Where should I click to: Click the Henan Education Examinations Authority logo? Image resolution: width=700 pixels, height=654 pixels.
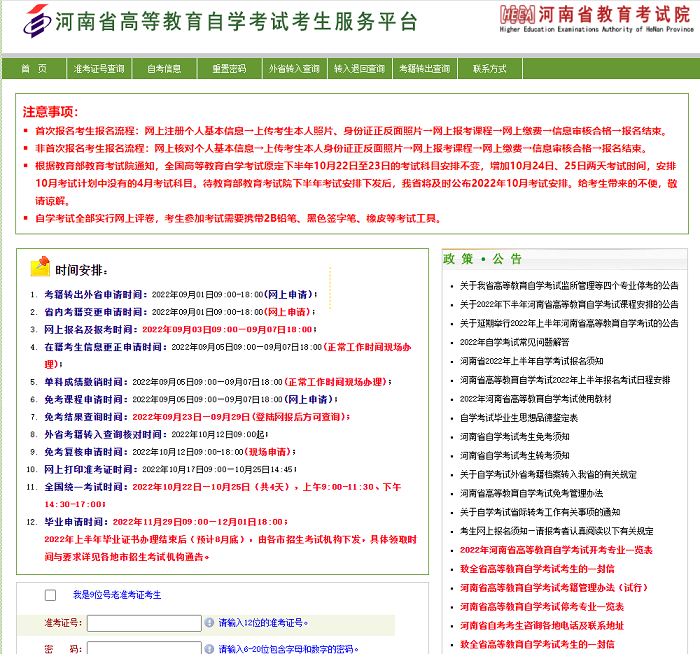point(517,14)
